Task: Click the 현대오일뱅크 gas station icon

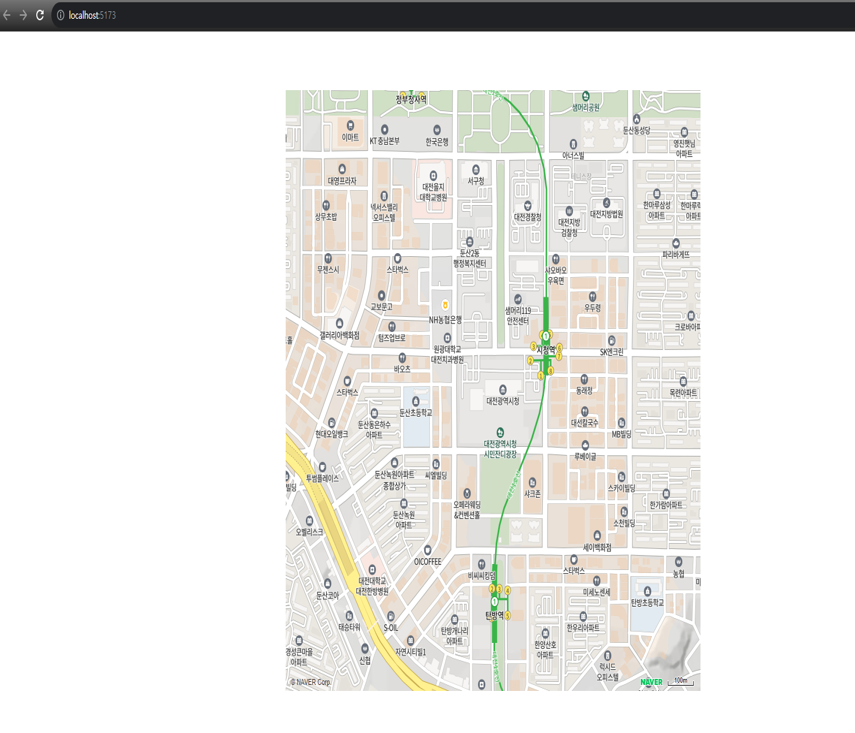Action: [x=332, y=423]
